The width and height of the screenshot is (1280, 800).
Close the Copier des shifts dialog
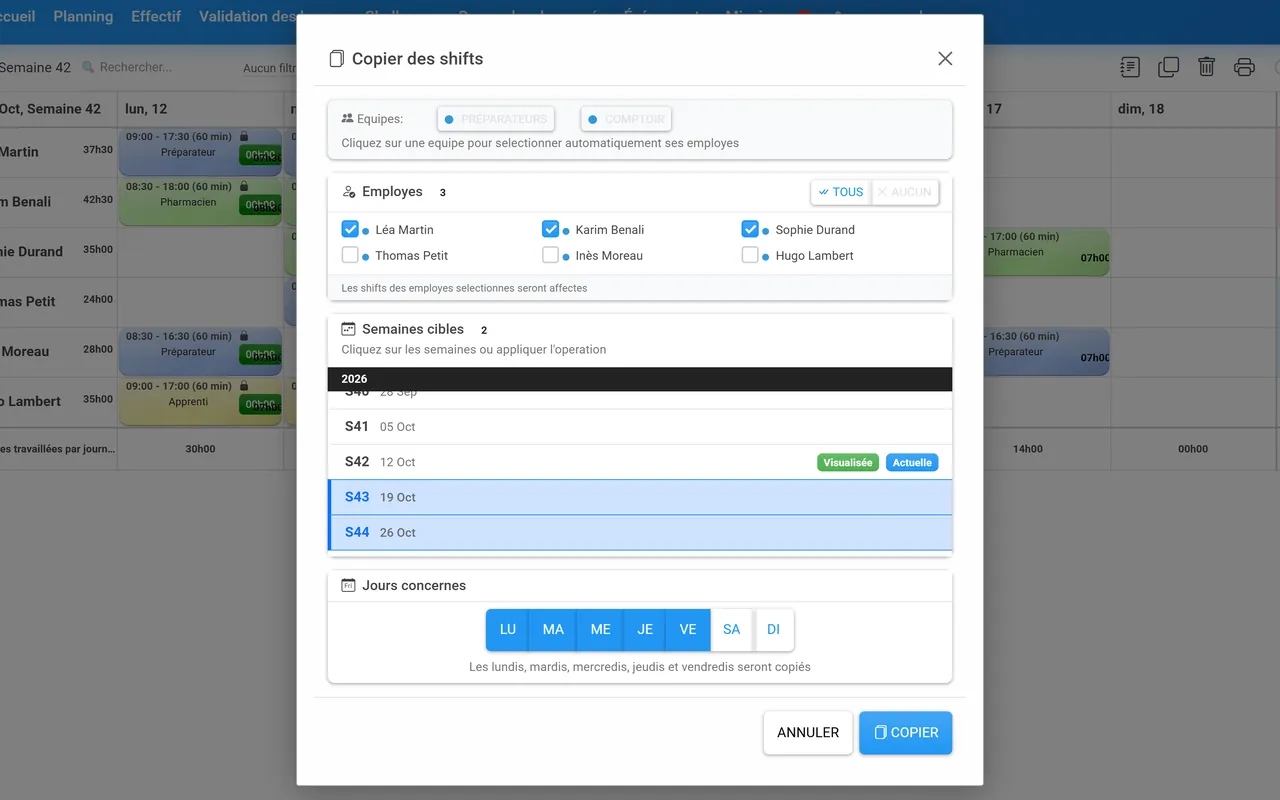[x=945, y=59]
